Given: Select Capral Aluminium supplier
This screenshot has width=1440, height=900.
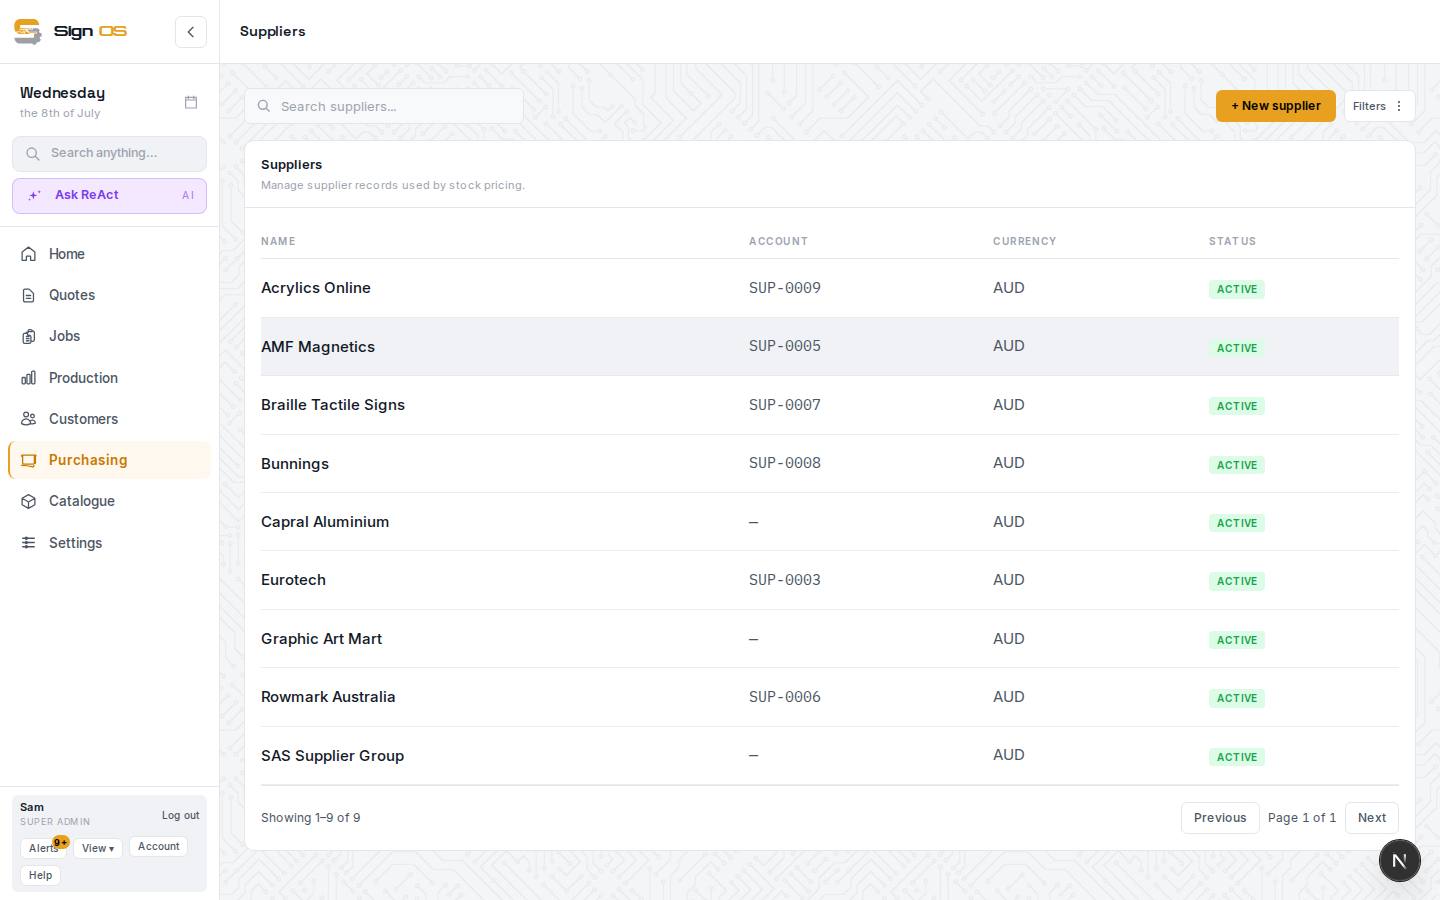Looking at the screenshot, I should (x=830, y=522).
